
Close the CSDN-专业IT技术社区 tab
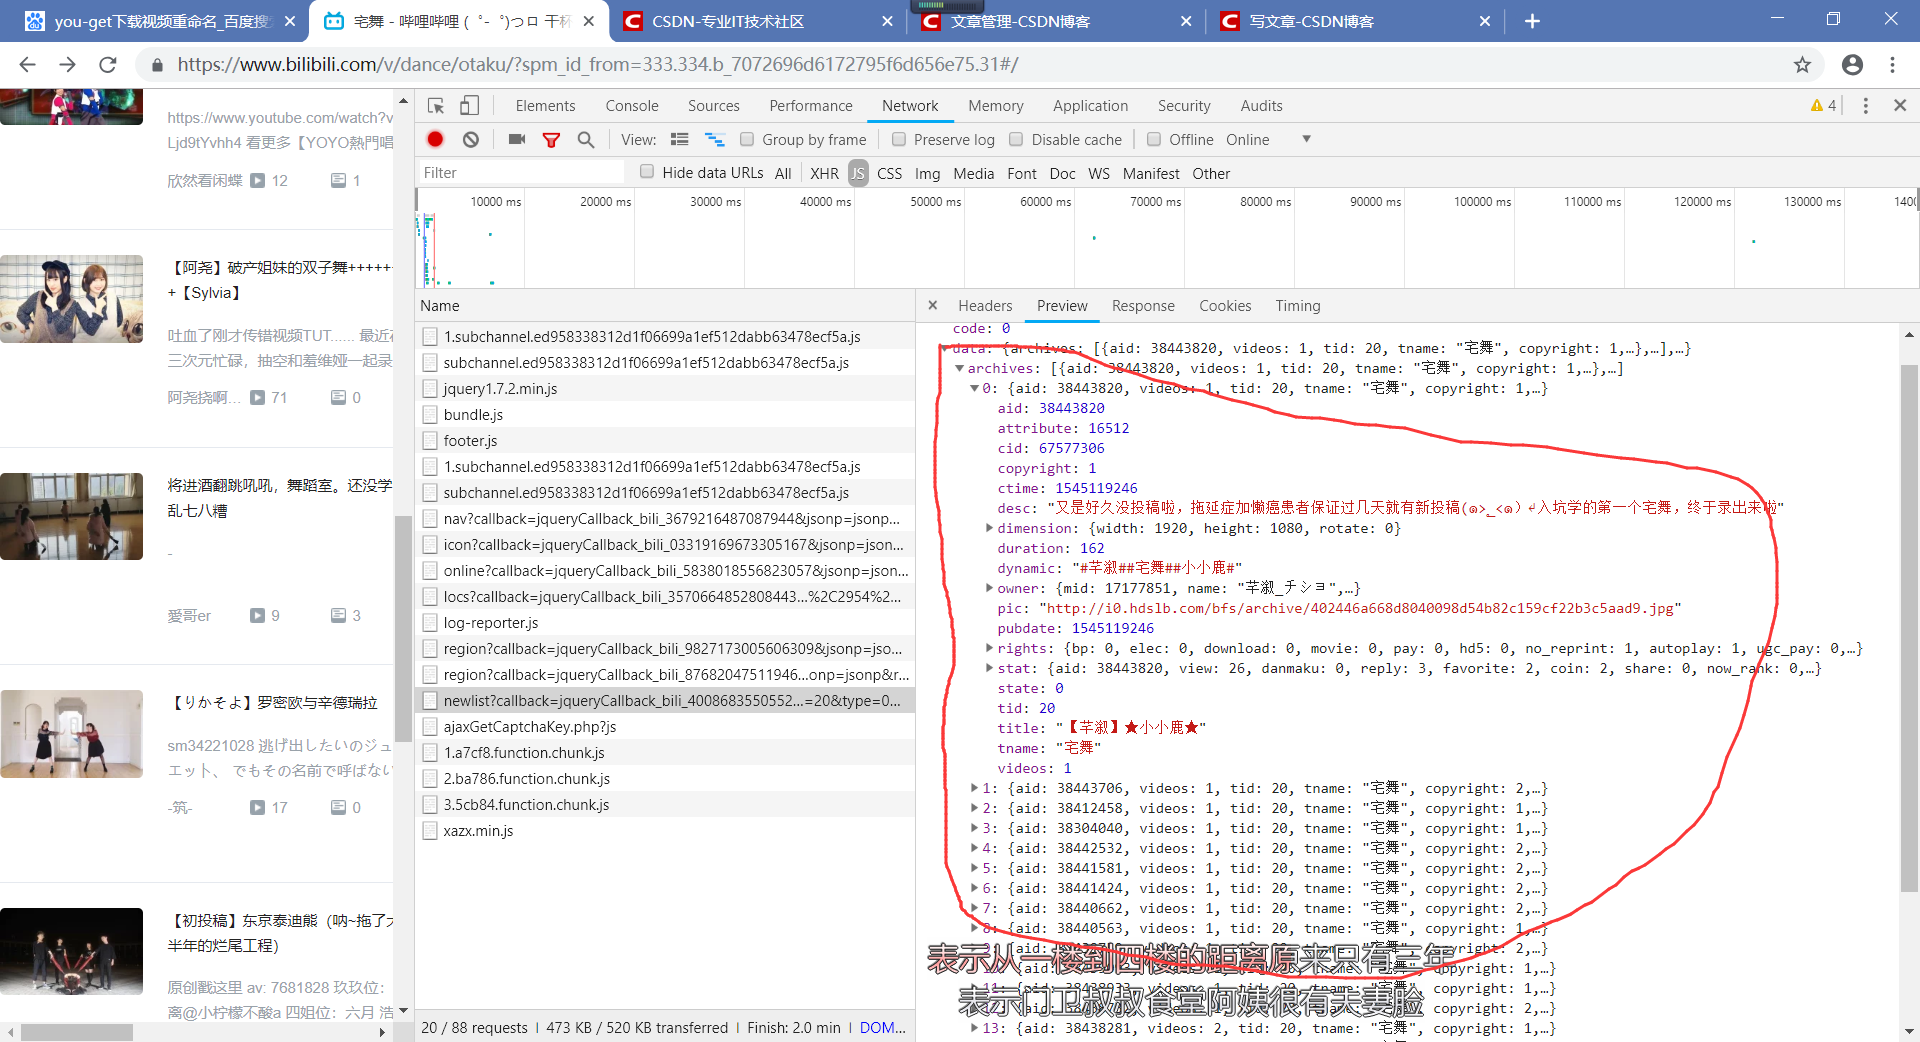(888, 21)
